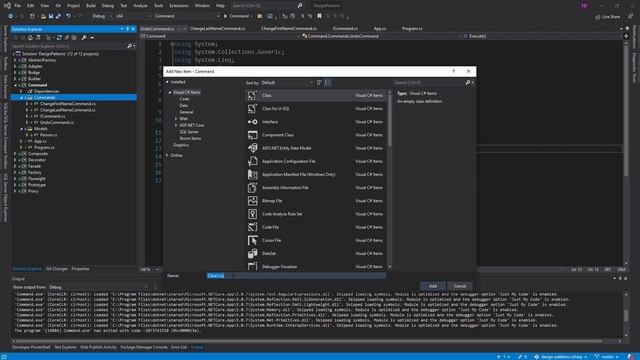
Task: Expand the Composite project node
Action: (x=15, y=154)
